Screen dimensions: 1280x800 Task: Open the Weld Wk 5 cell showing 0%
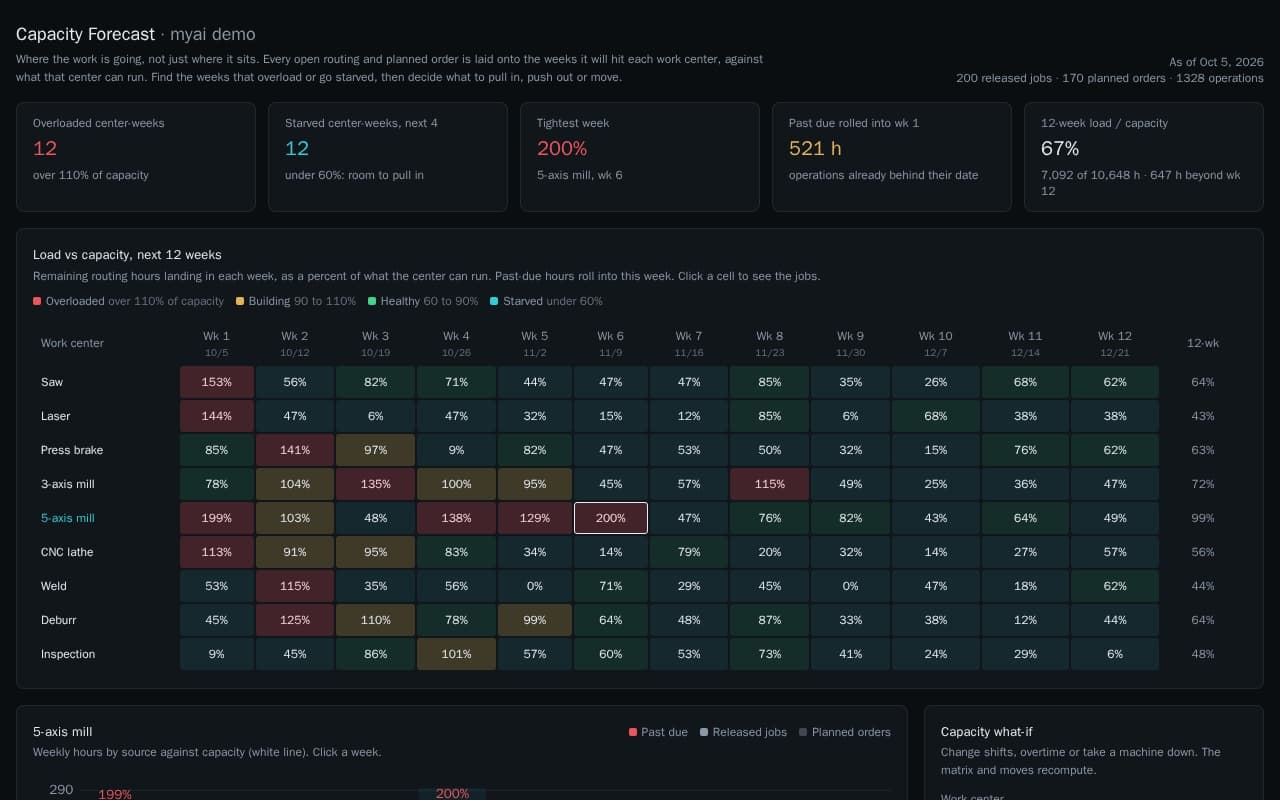[535, 586]
